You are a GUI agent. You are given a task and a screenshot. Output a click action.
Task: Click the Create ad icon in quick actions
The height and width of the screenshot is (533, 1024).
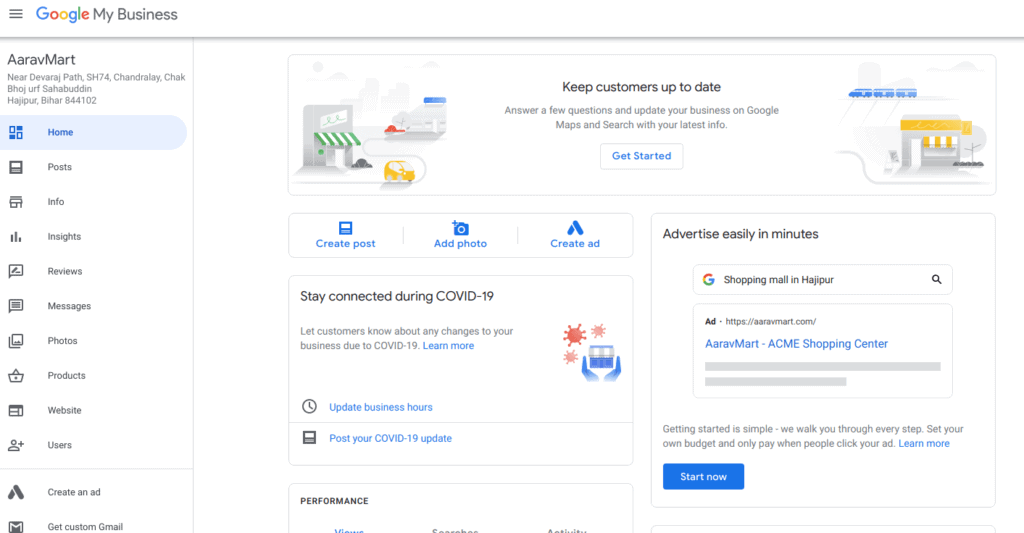point(575,227)
